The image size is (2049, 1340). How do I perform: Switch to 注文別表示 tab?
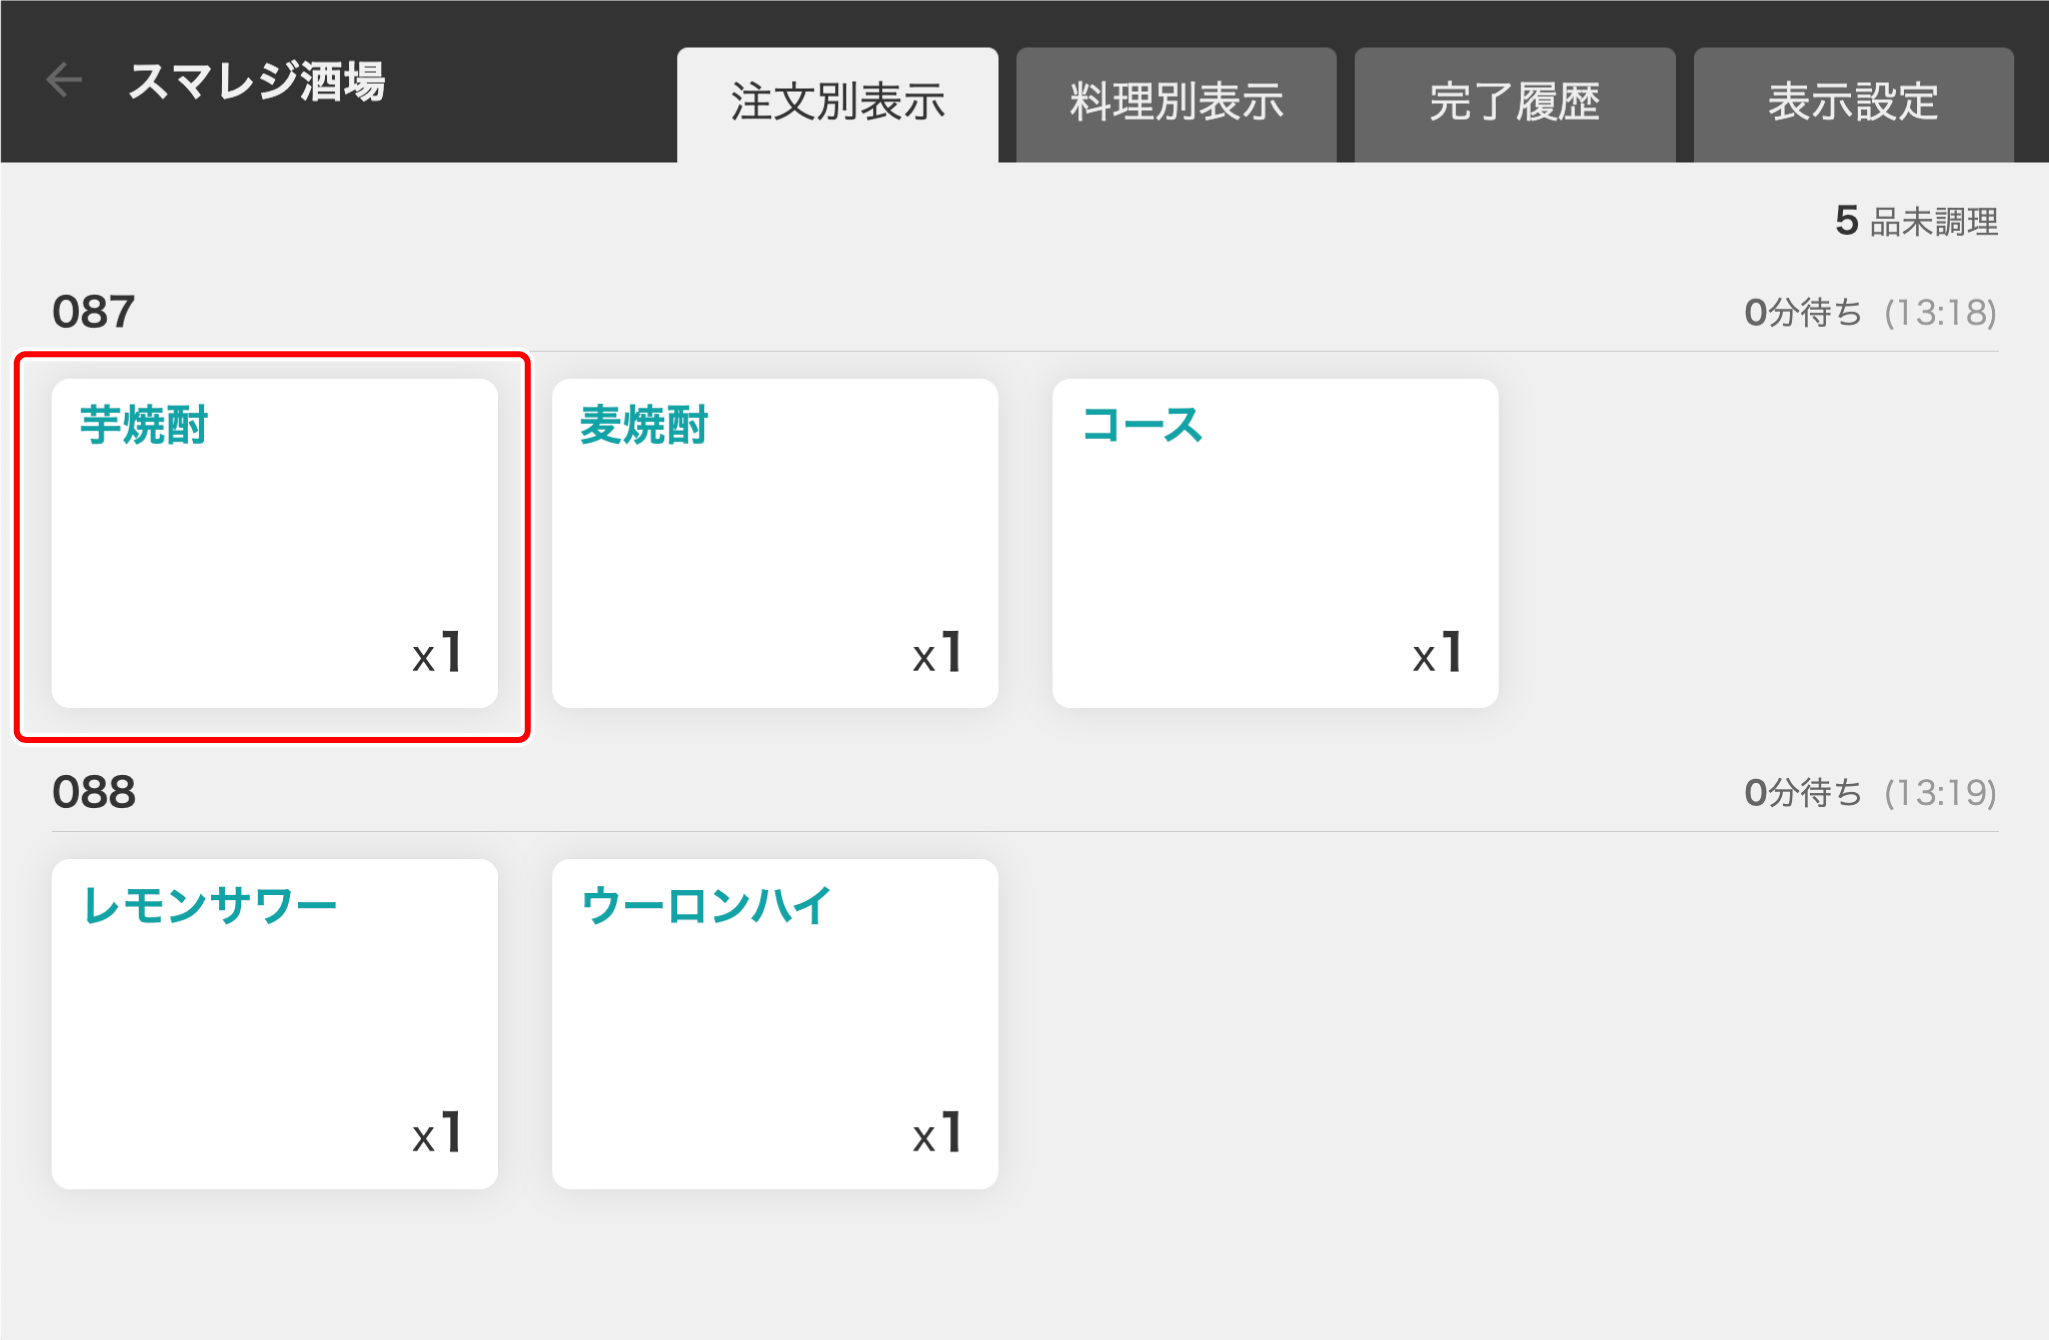click(837, 103)
